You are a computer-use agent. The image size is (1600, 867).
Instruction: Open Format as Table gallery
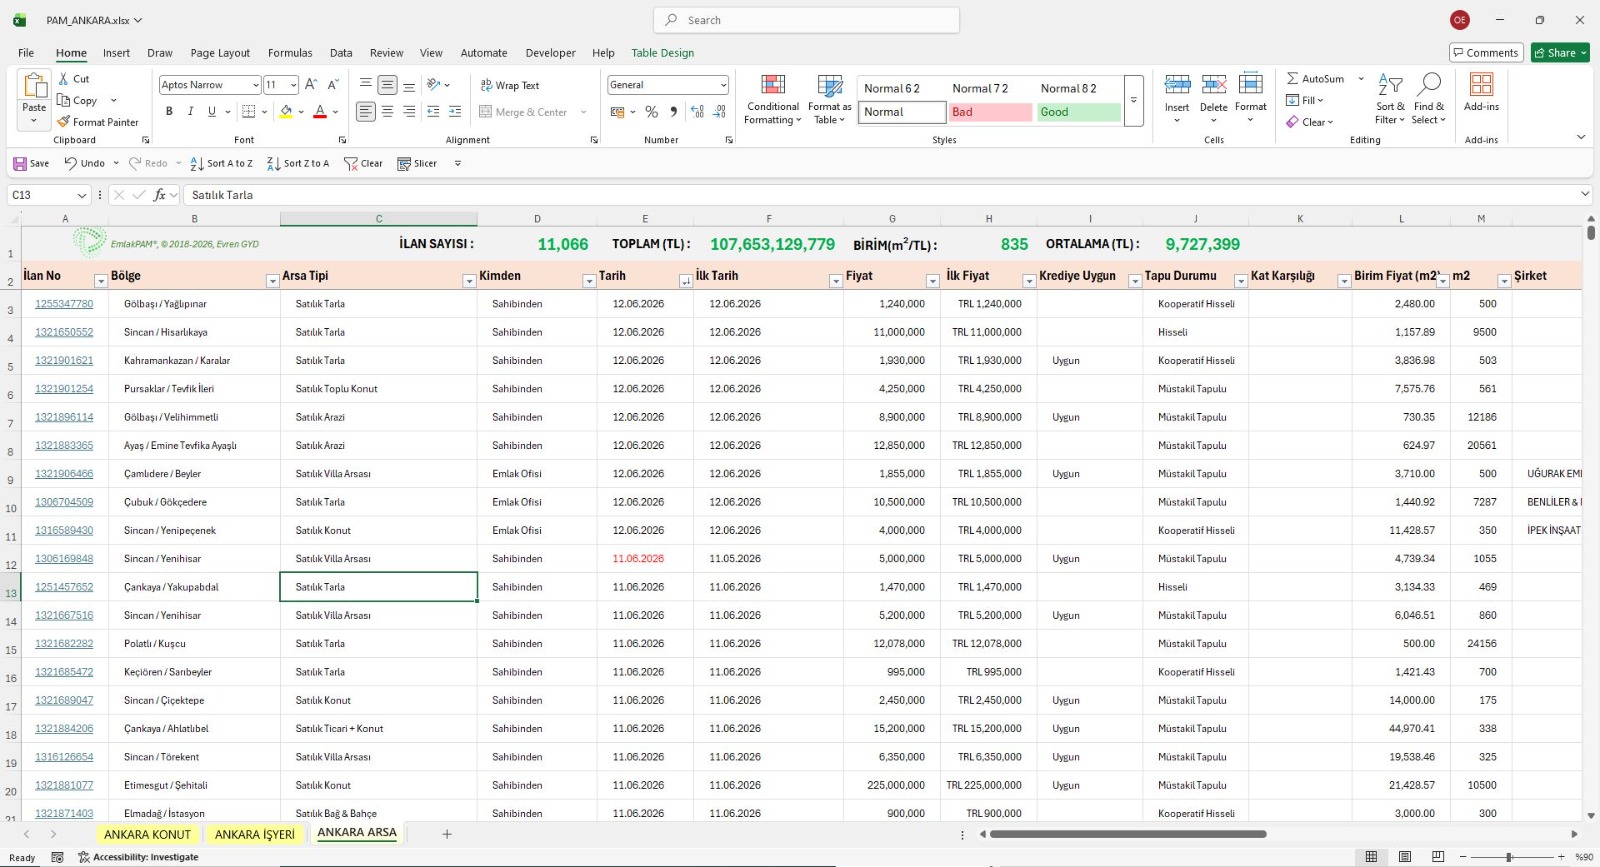tap(829, 99)
